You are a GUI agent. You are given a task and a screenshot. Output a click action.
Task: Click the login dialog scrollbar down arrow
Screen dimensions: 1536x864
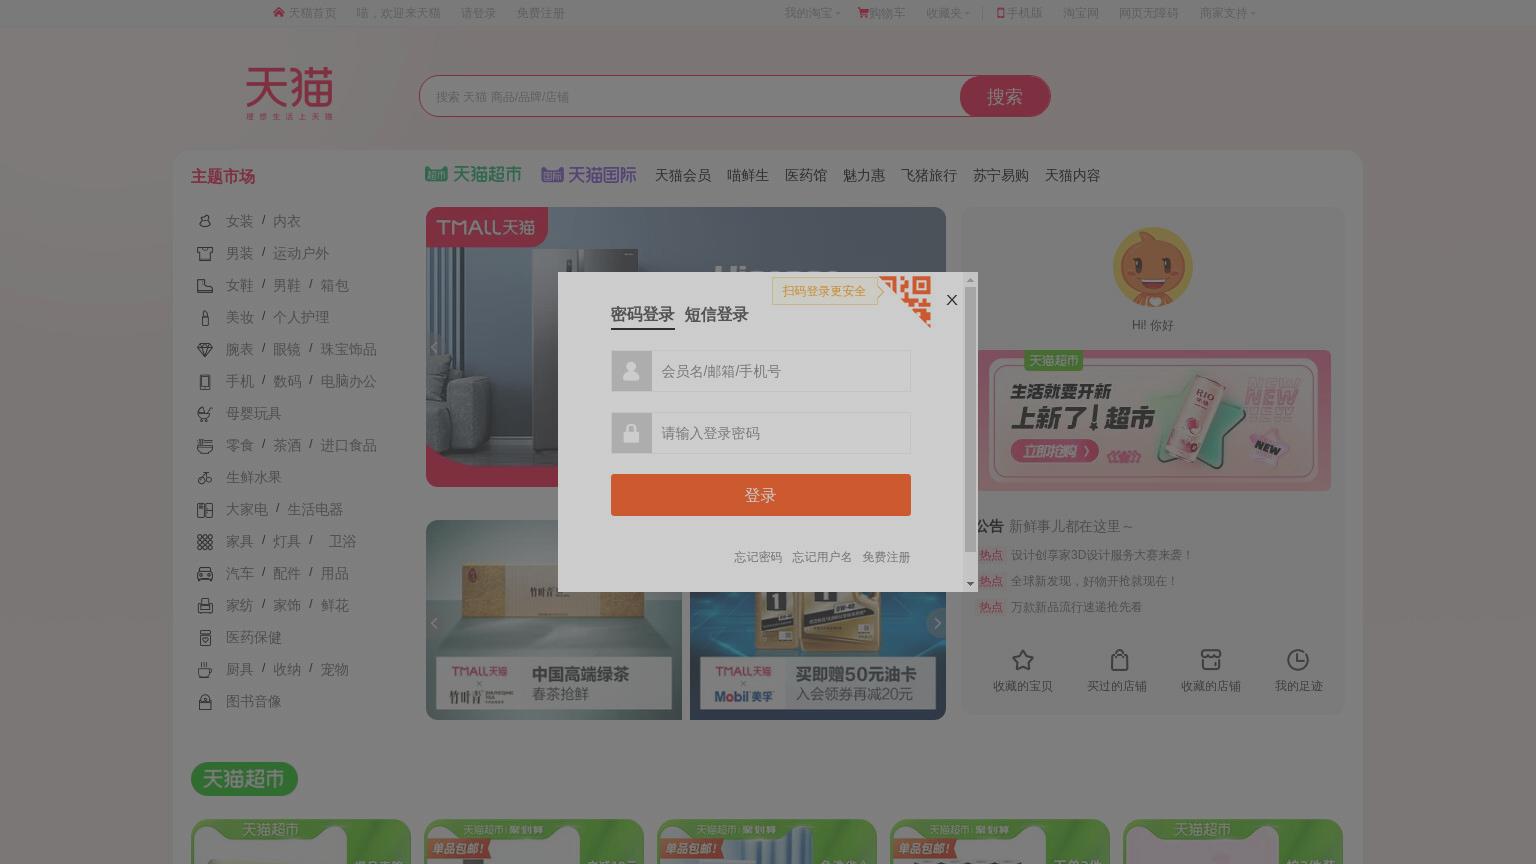tap(970, 584)
